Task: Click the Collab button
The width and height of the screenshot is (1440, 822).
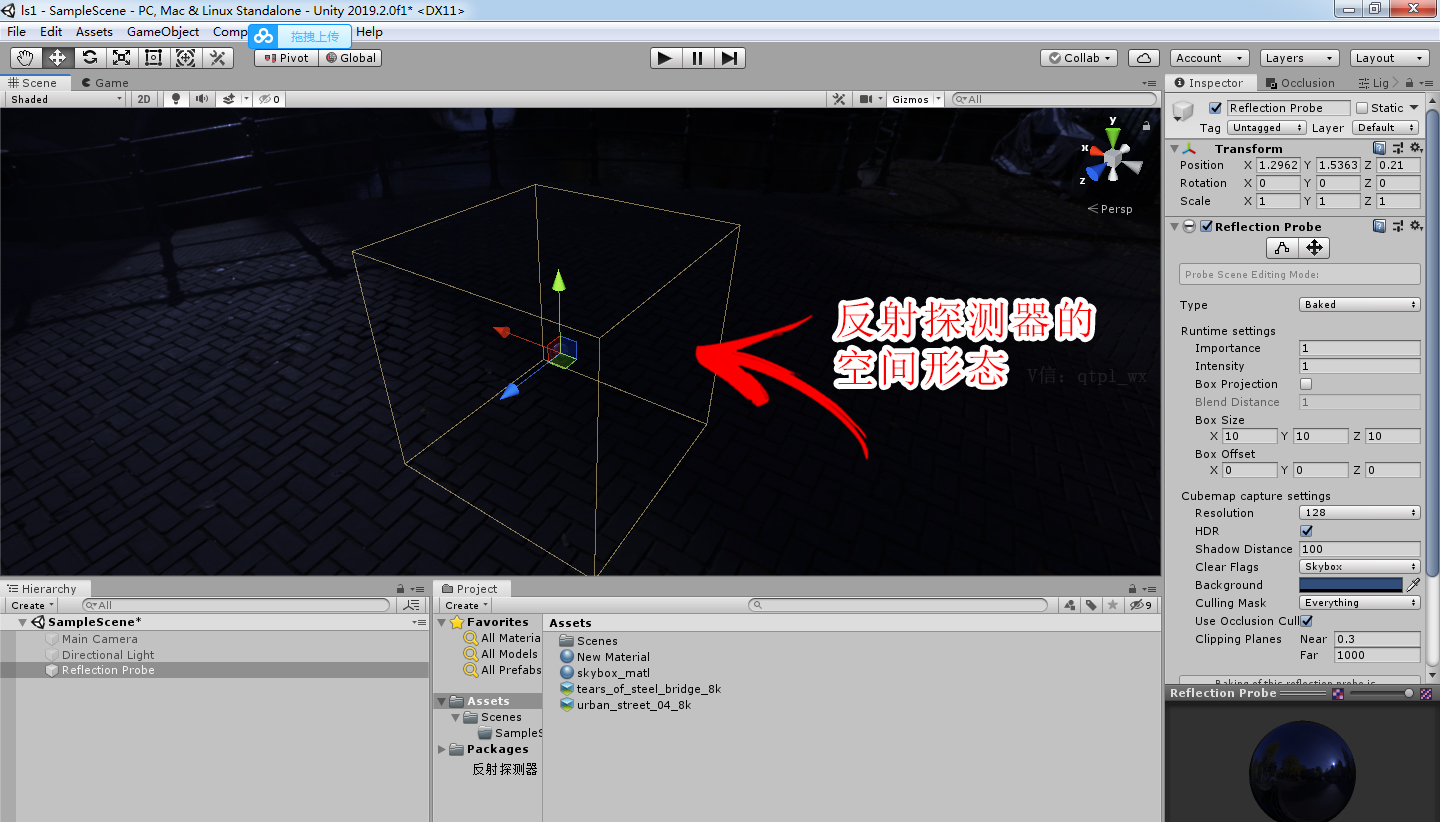Action: point(1080,58)
